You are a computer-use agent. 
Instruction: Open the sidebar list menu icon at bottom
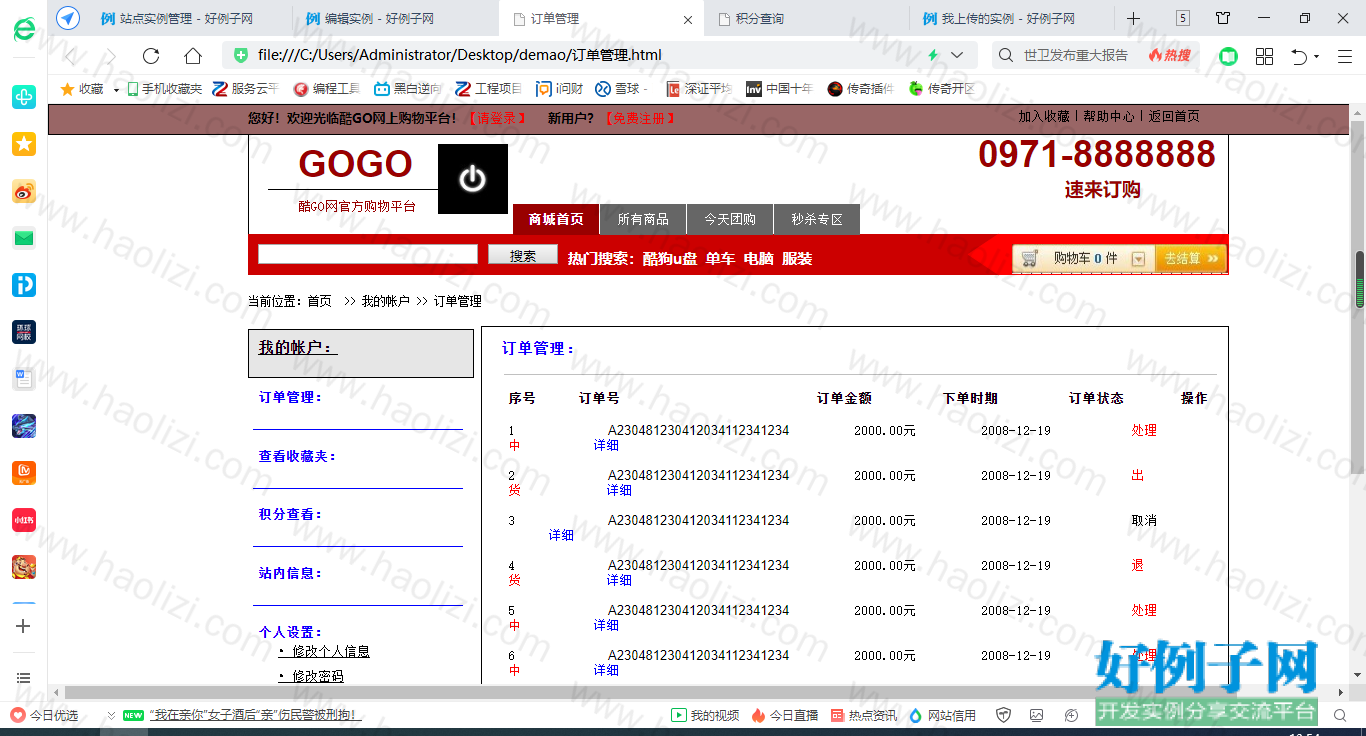click(24, 678)
